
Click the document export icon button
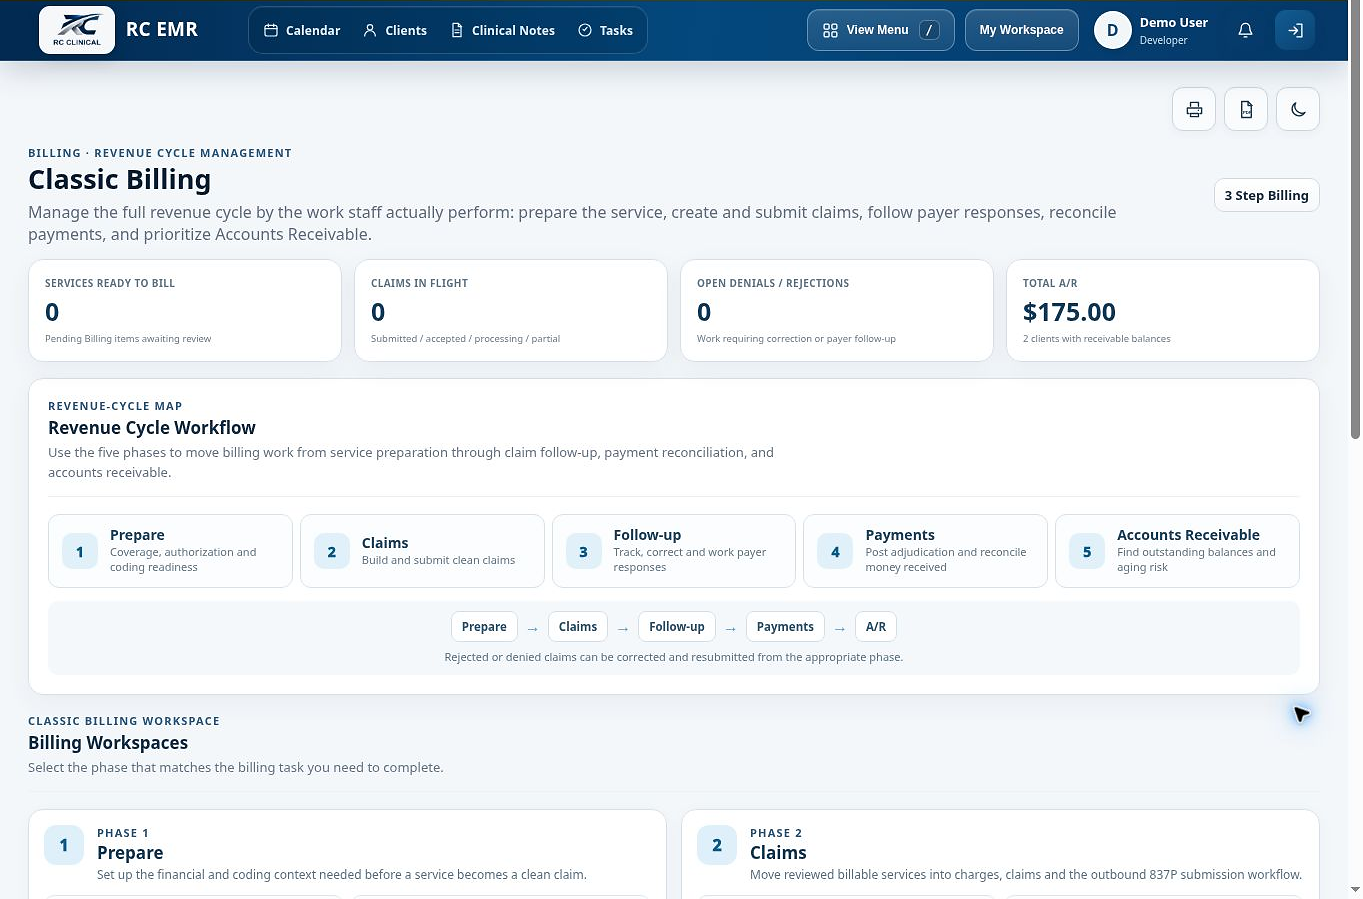[1246, 109]
